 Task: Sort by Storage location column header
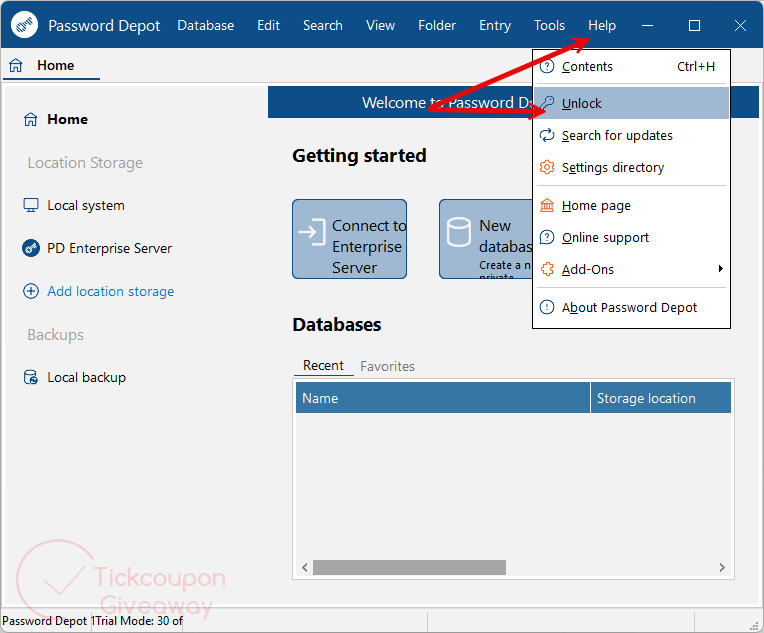point(661,398)
